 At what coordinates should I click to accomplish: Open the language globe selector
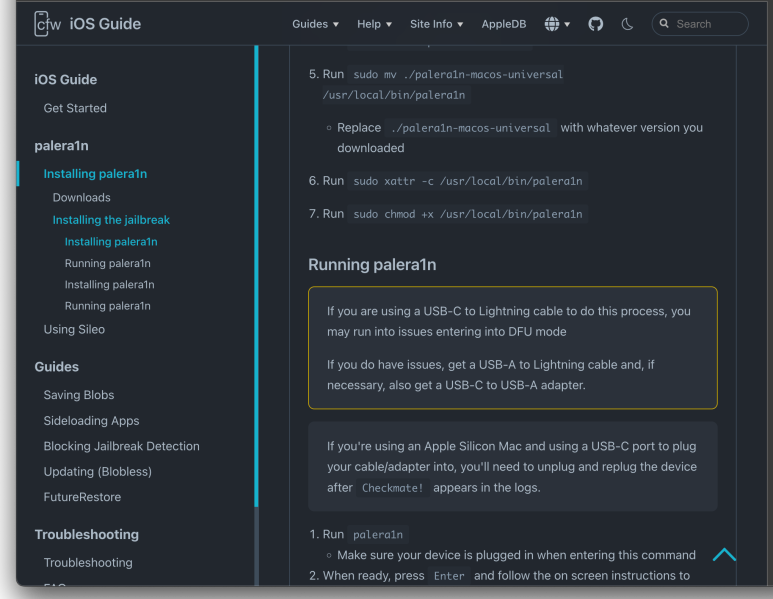[557, 24]
